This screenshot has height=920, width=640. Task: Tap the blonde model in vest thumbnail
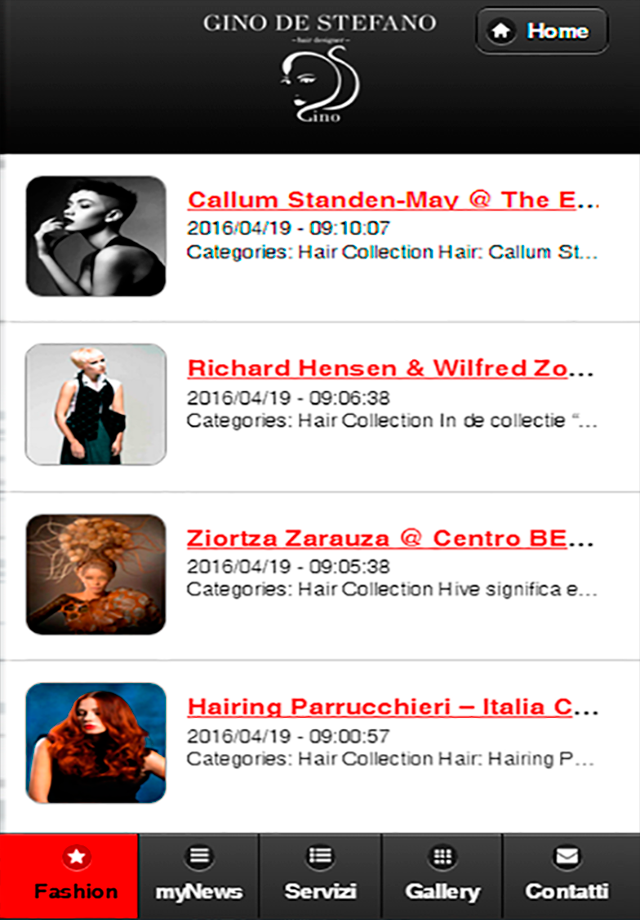(x=96, y=404)
